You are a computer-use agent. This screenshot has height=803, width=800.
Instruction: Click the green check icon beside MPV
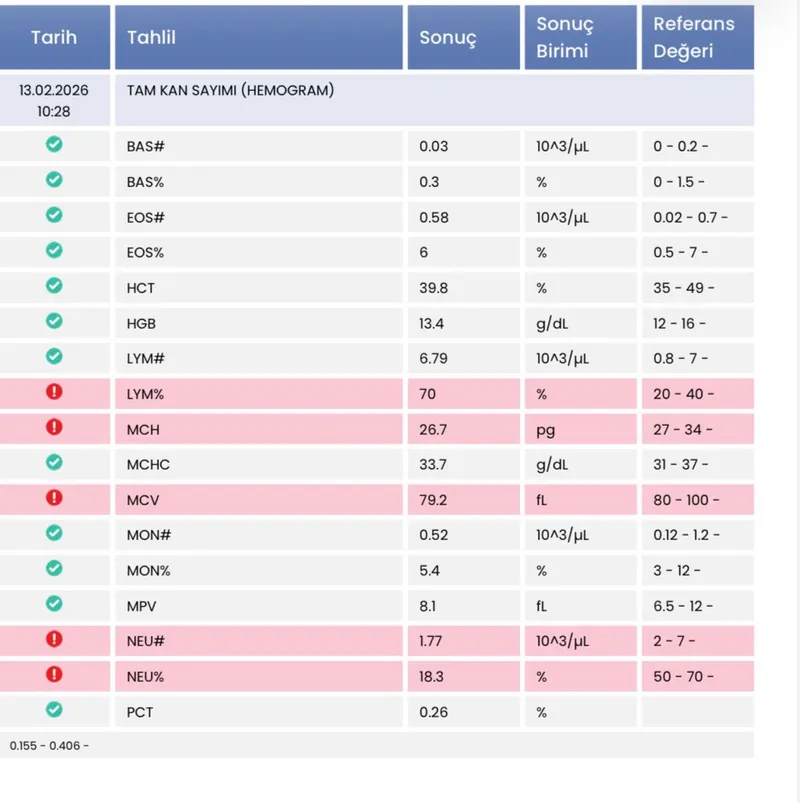tap(54, 603)
